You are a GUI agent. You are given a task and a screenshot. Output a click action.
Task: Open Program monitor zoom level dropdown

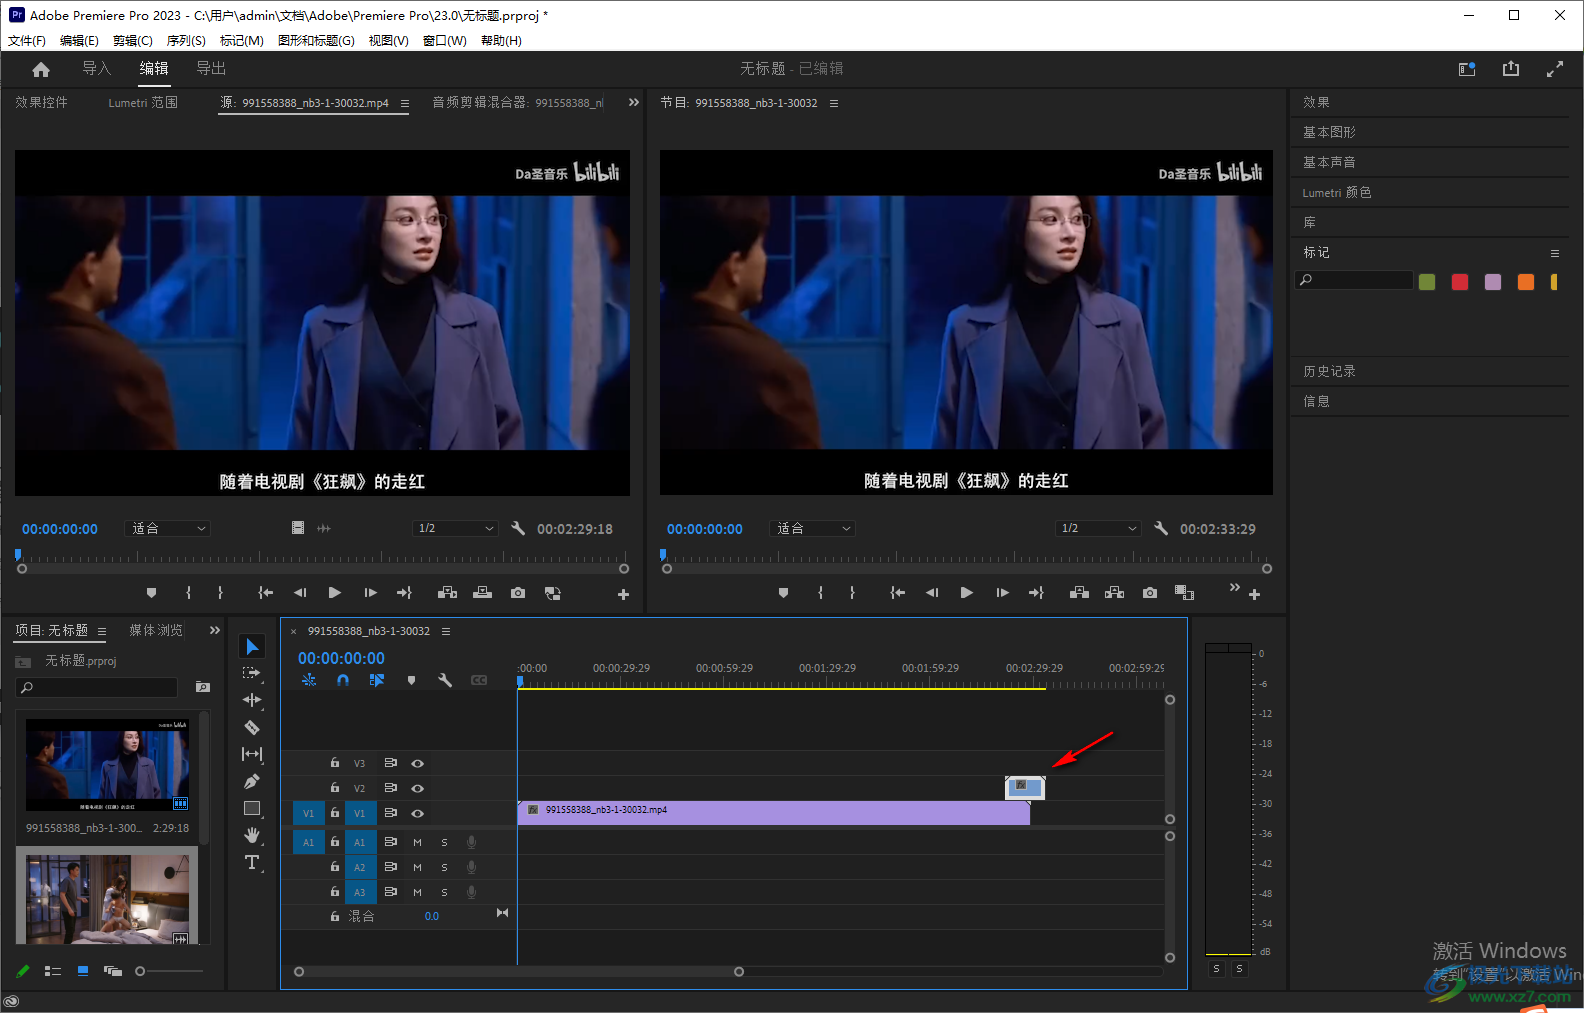812,528
